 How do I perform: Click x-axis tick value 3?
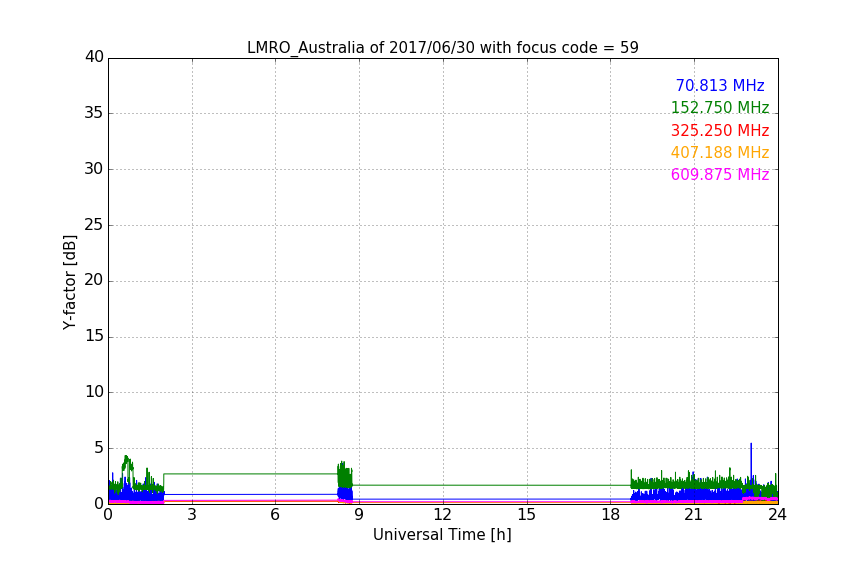(192, 515)
